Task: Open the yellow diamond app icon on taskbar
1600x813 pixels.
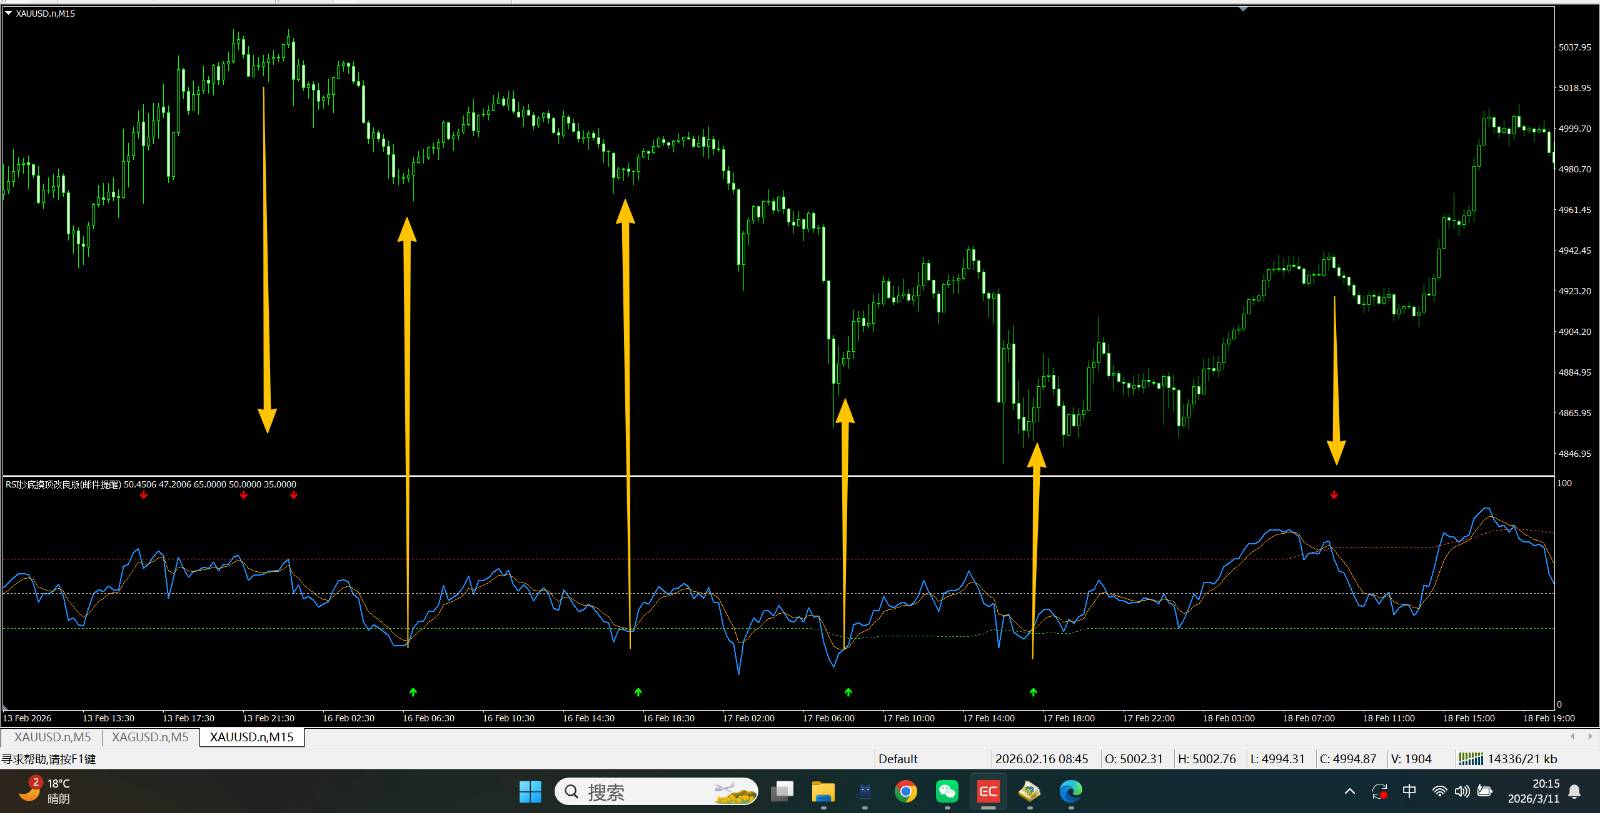Action: [x=1029, y=792]
